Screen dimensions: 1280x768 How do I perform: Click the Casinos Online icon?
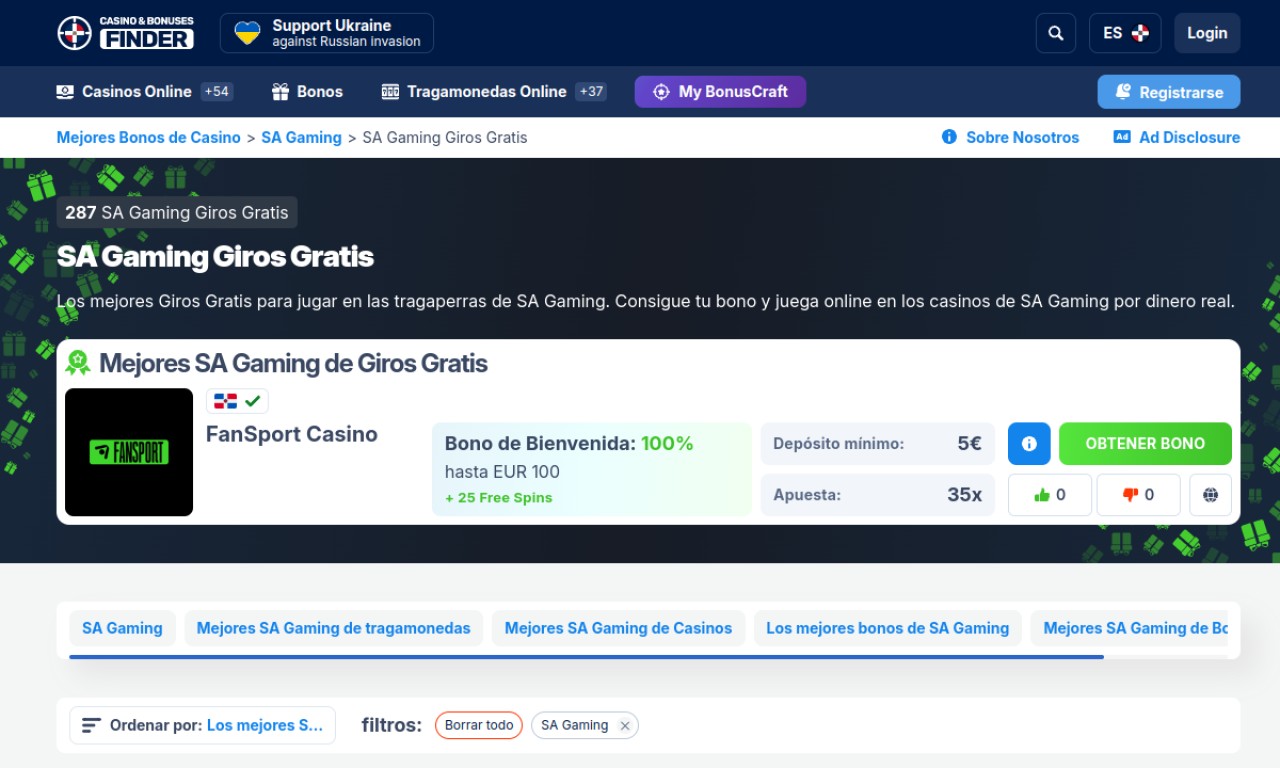pyautogui.click(x=65, y=92)
